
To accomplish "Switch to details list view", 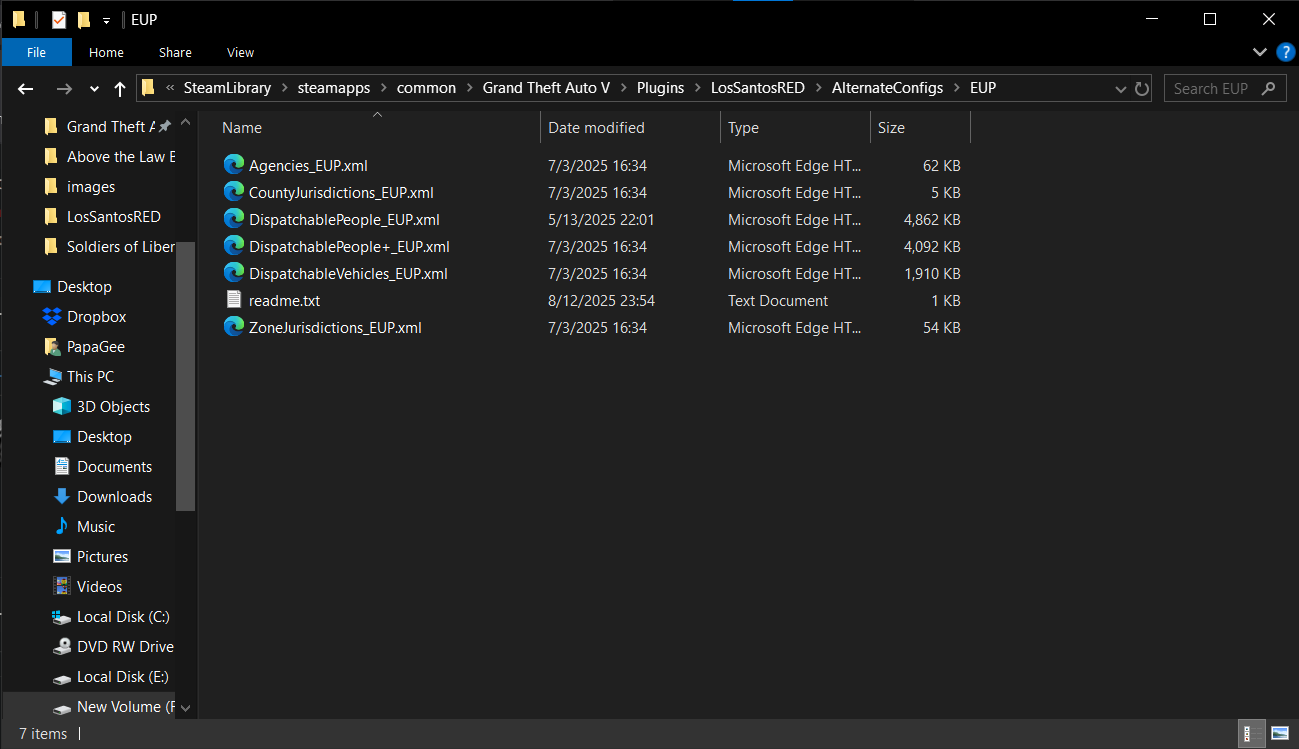I will (x=1249, y=734).
